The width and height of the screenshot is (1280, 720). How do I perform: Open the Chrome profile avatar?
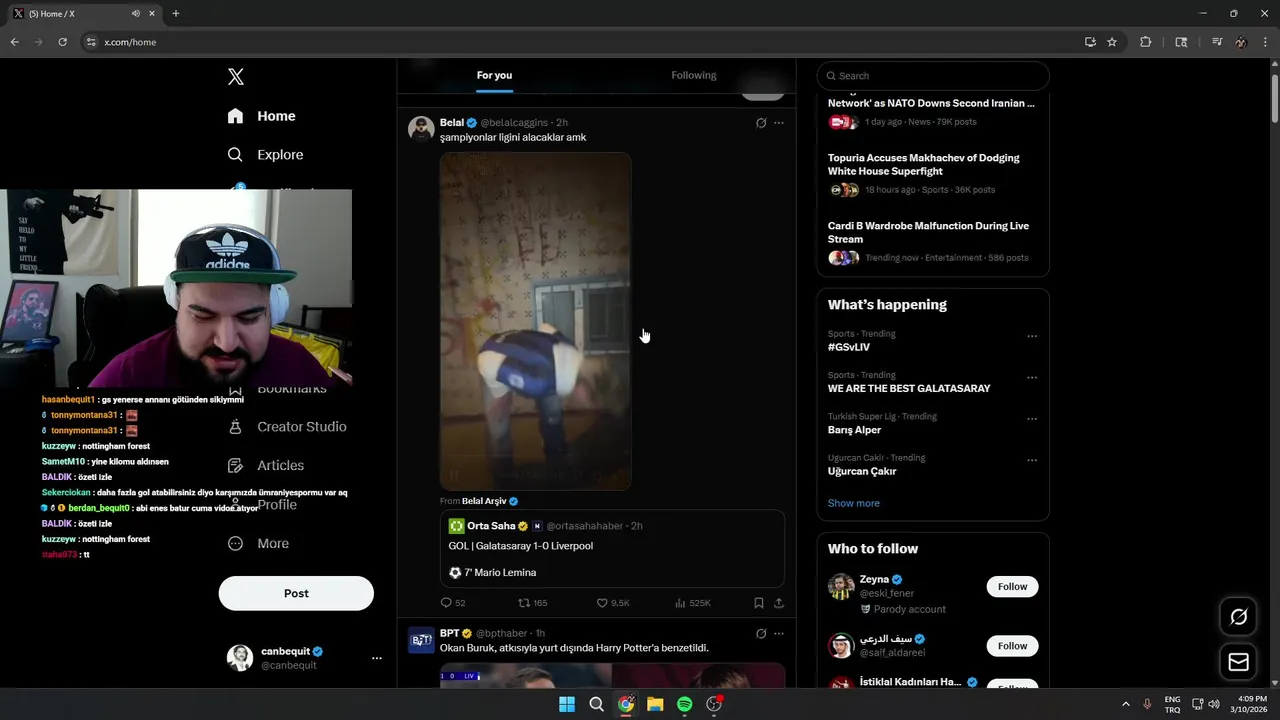point(1241,42)
